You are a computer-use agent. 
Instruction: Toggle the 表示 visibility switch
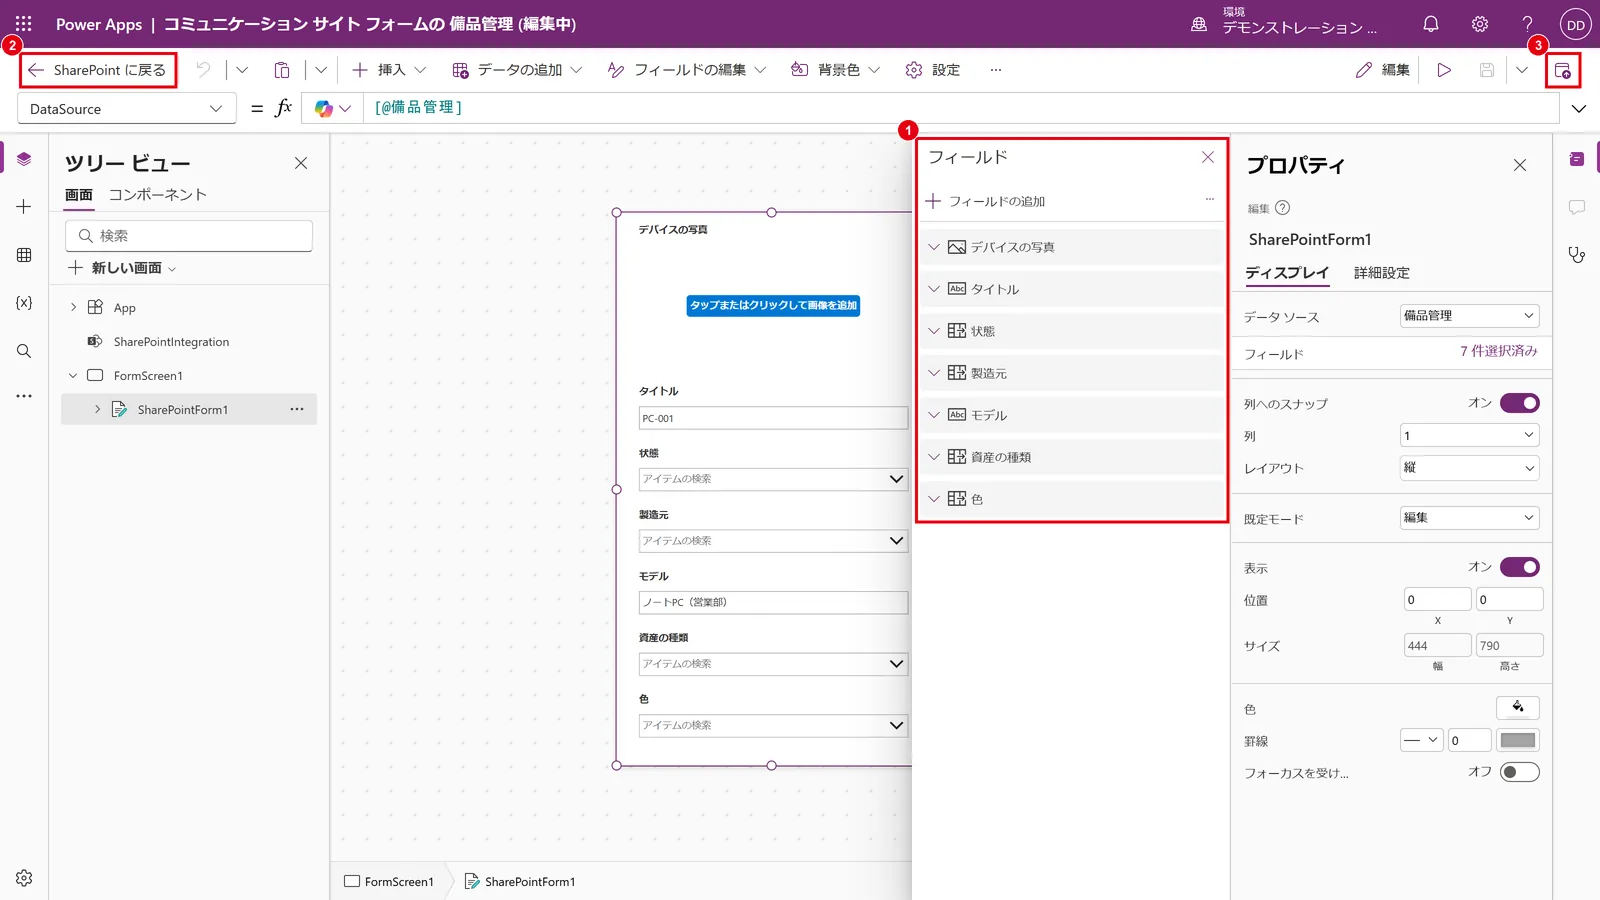coord(1520,567)
